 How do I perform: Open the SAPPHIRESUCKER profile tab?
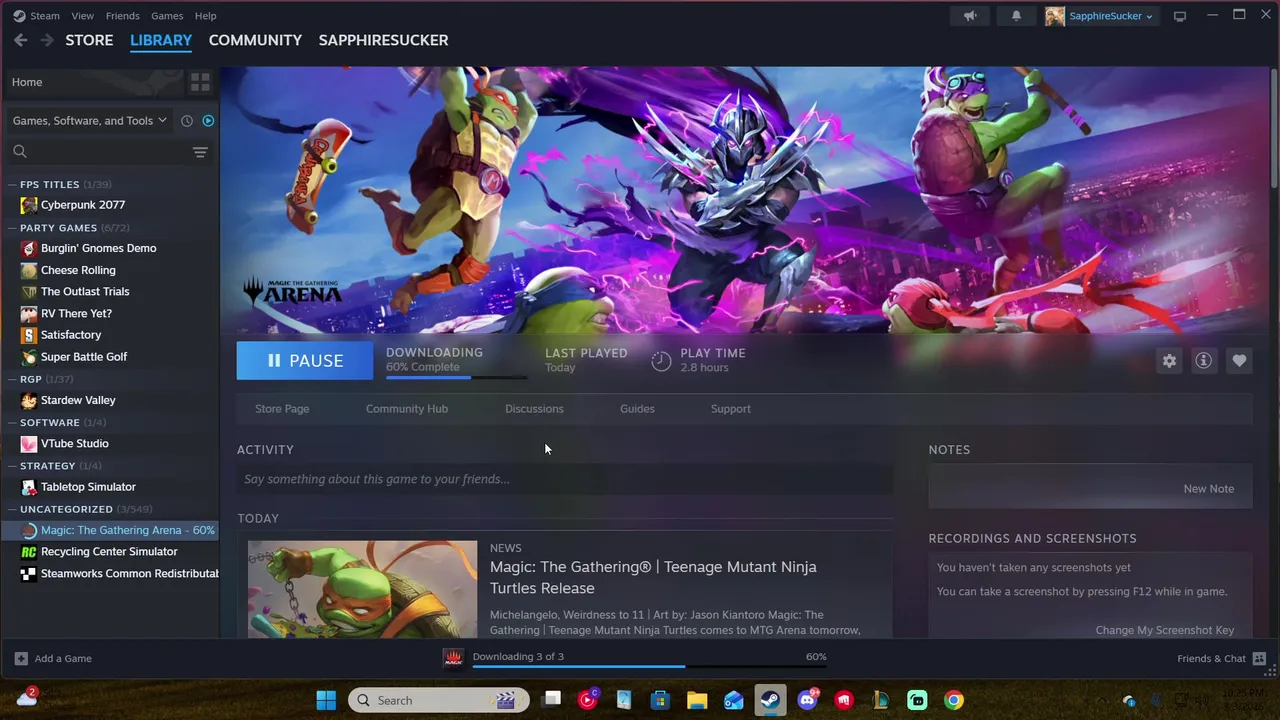pos(383,40)
